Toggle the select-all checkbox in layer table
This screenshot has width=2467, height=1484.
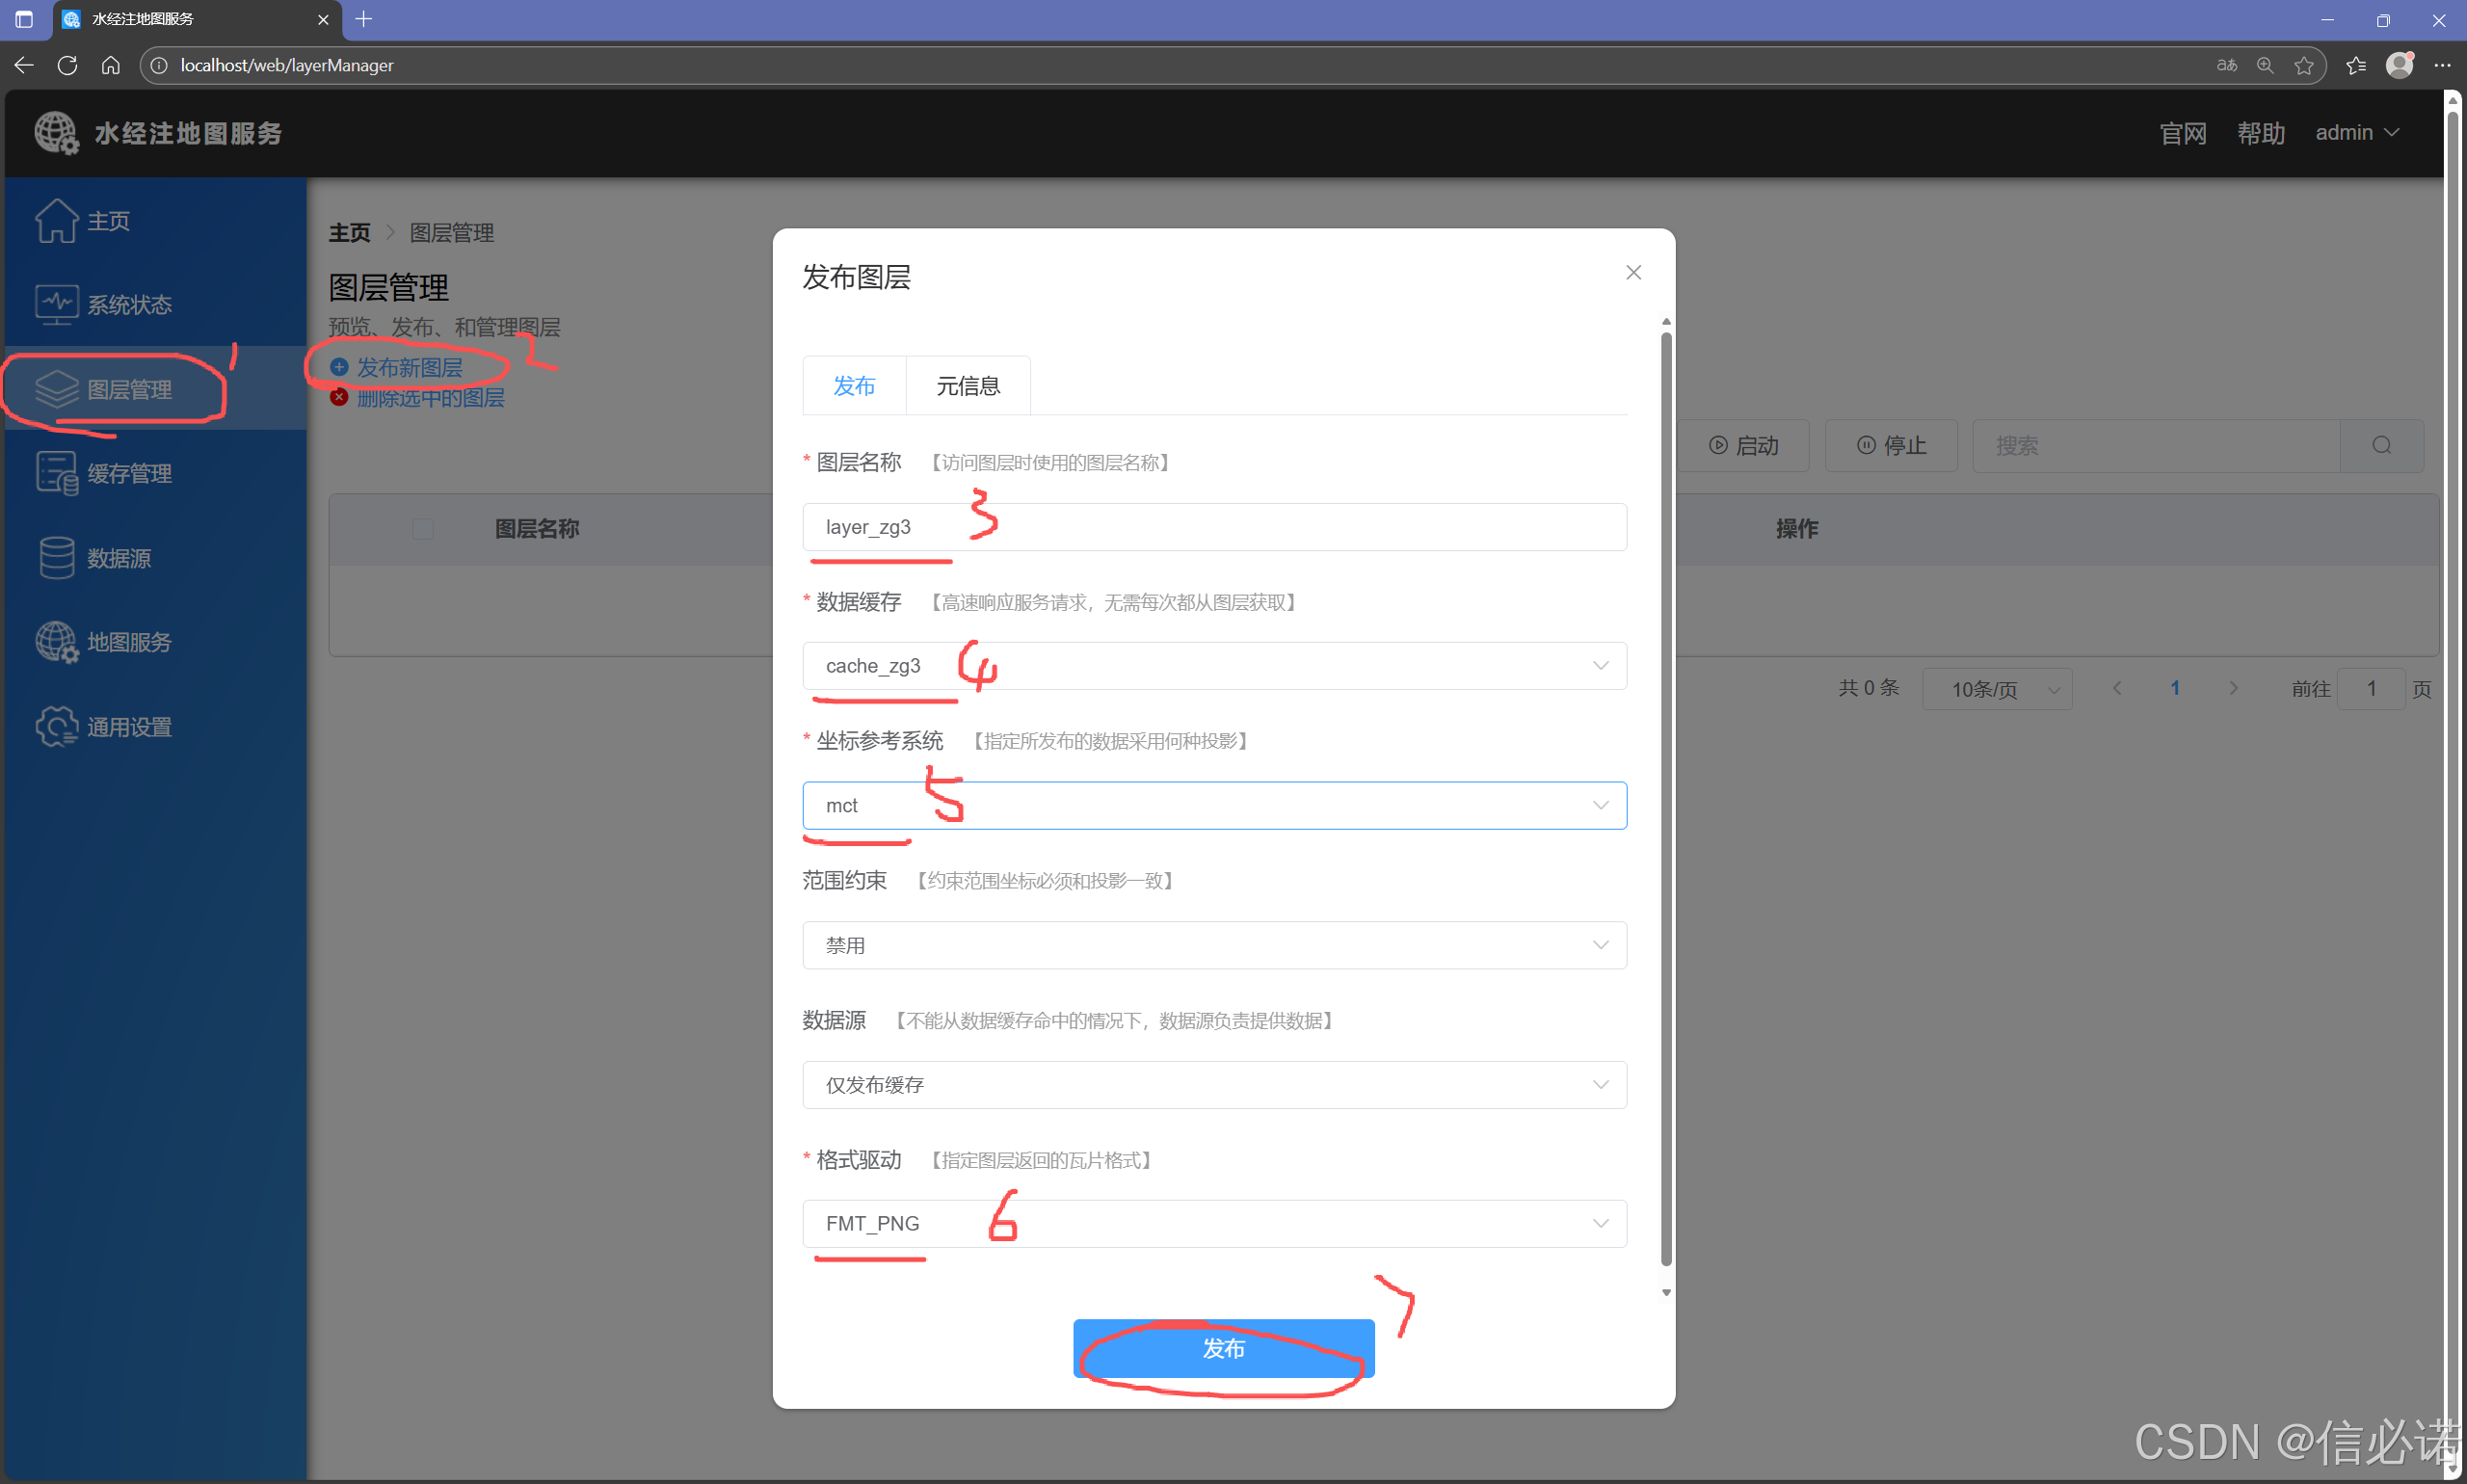click(422, 528)
